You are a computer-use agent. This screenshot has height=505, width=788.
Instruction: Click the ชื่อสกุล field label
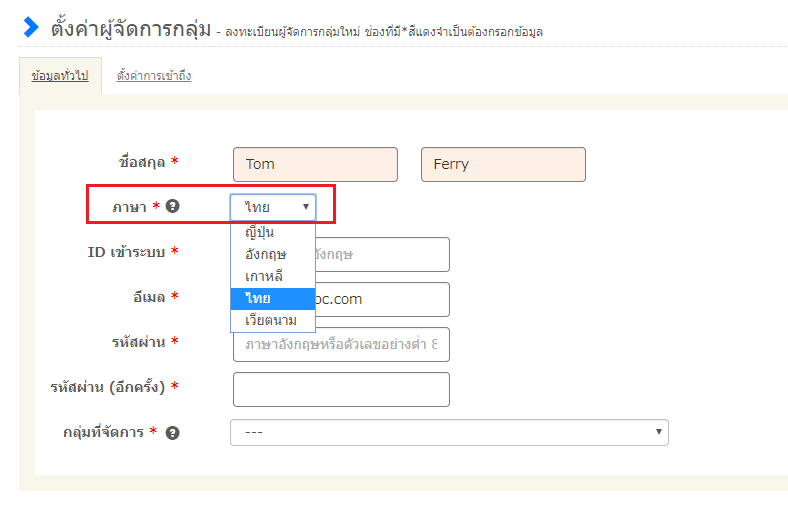coord(141,162)
